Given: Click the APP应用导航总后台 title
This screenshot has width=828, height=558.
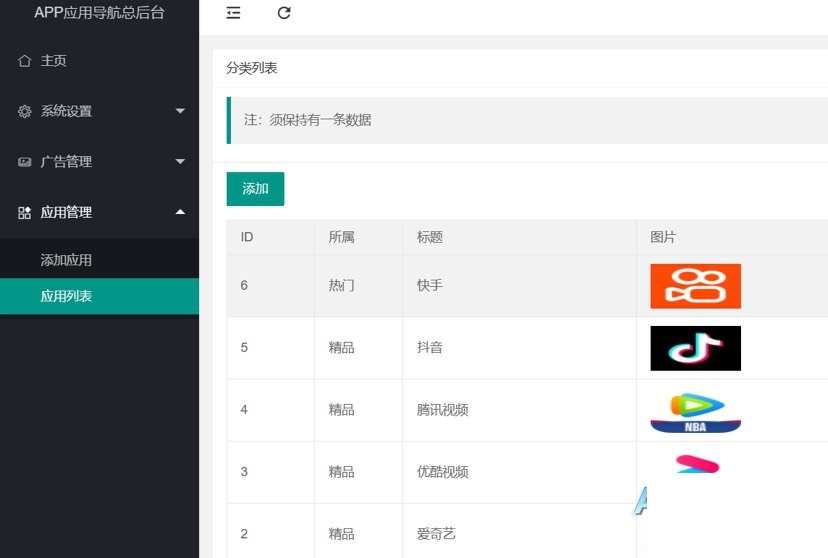Looking at the screenshot, I should click(99, 13).
